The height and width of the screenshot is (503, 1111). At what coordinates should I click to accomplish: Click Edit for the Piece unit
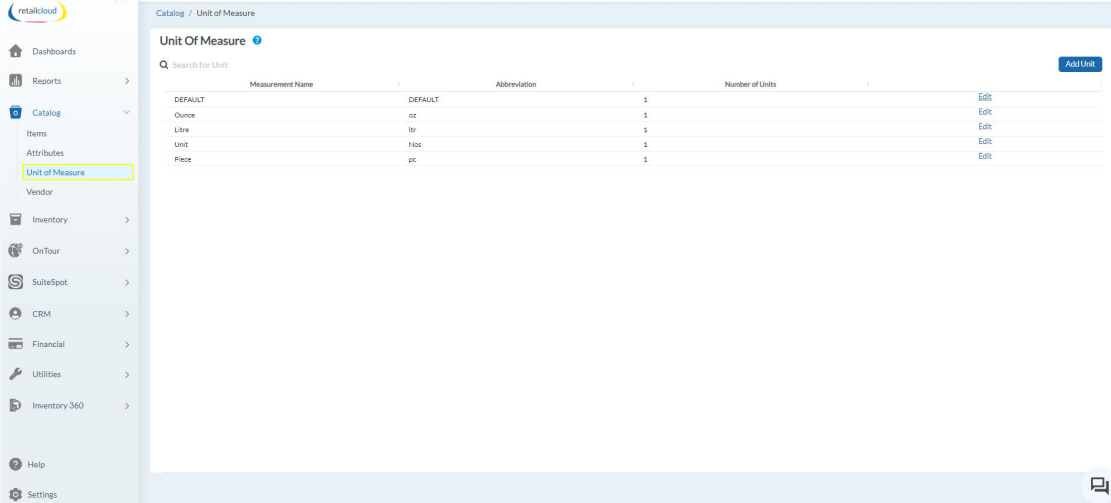pyautogui.click(x=984, y=156)
